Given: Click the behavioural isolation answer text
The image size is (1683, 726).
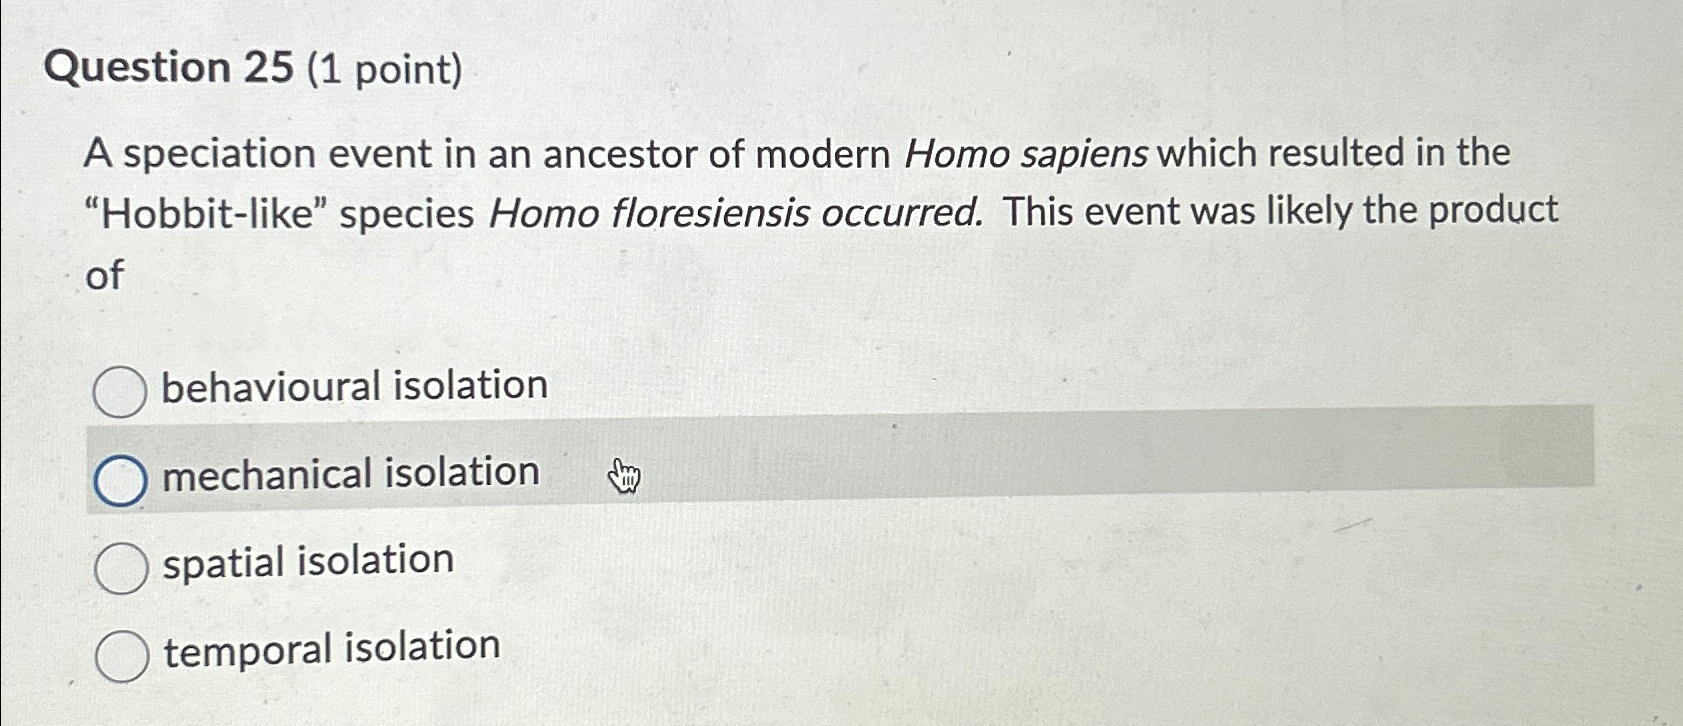Looking at the screenshot, I should click(355, 385).
